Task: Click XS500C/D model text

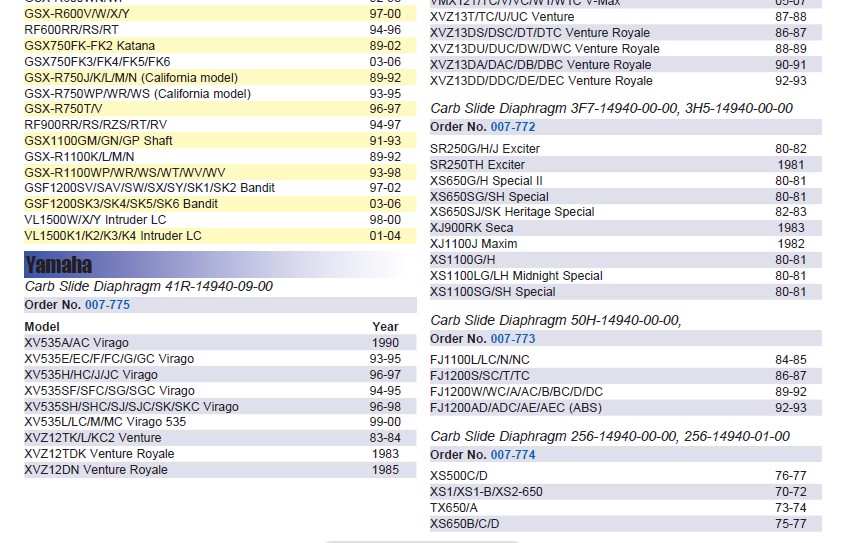Action: [459, 476]
